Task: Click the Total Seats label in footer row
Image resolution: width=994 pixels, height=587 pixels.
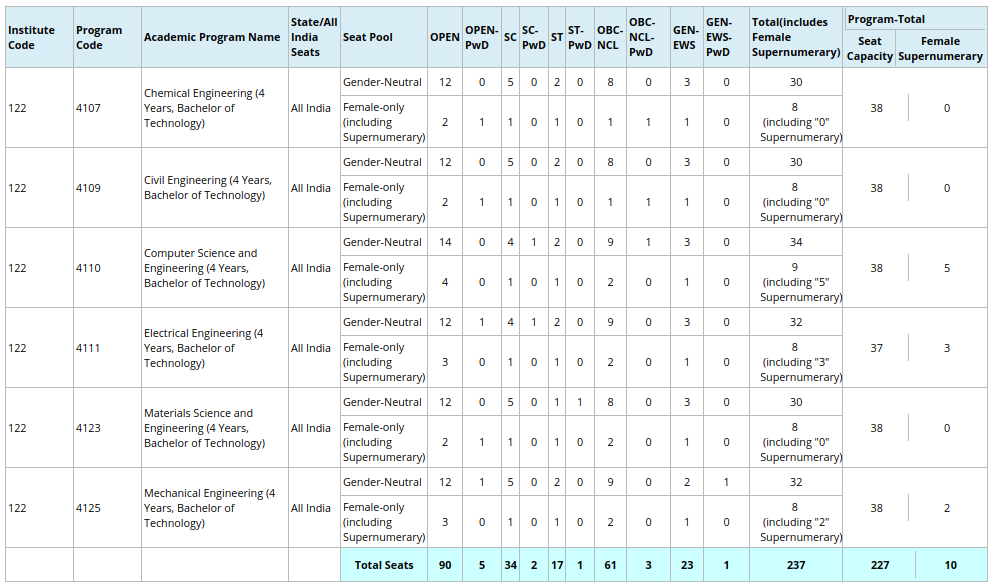Action: (384, 565)
